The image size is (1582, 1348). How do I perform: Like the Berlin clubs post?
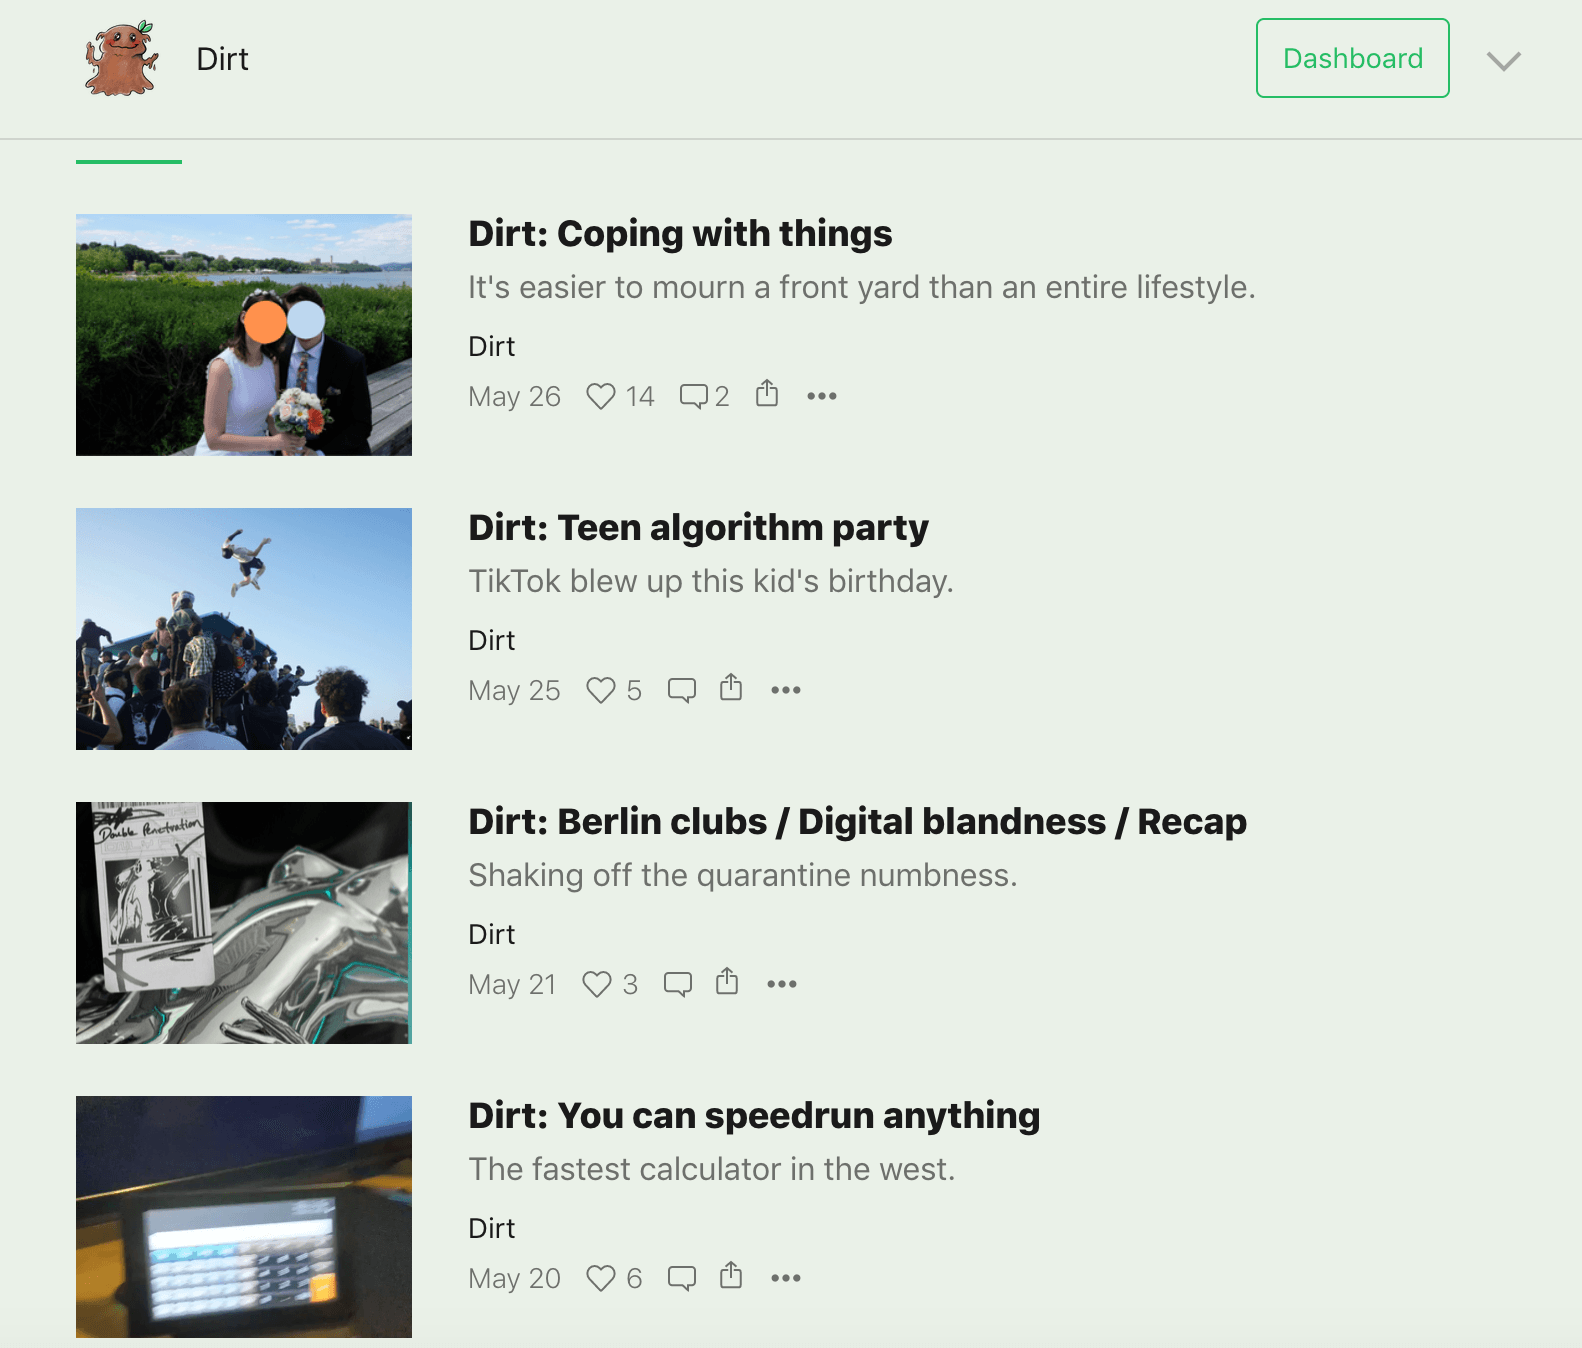(x=597, y=984)
